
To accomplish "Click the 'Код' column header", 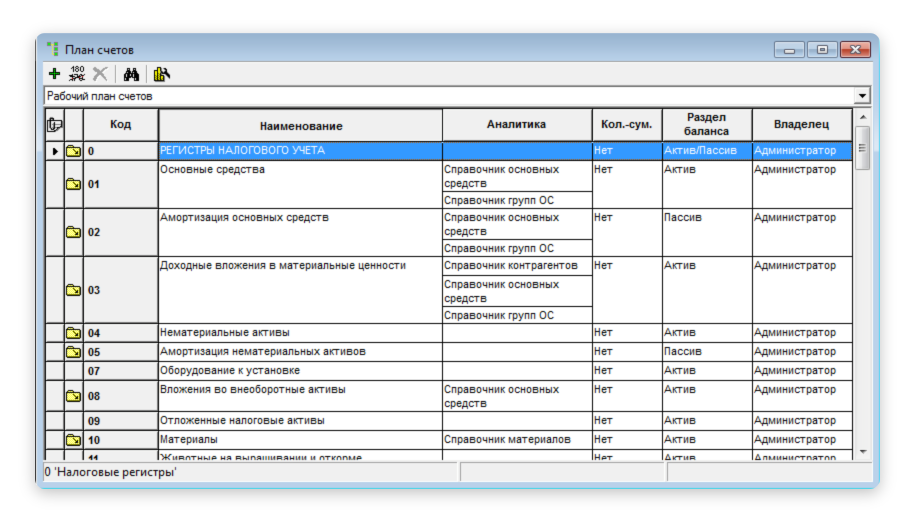I will point(121,124).
